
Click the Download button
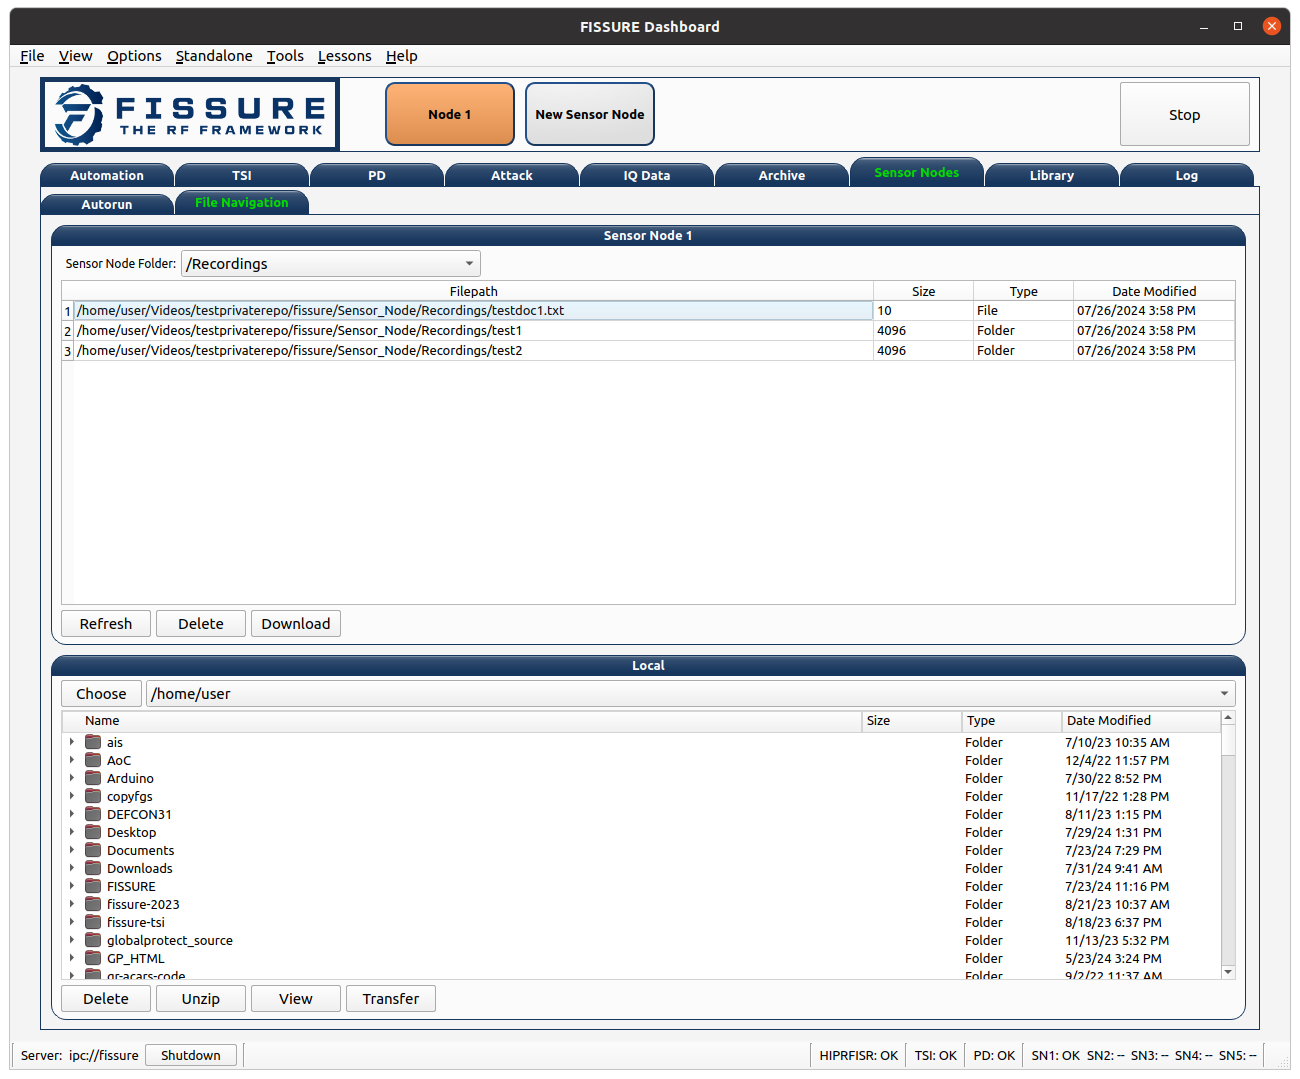point(296,624)
